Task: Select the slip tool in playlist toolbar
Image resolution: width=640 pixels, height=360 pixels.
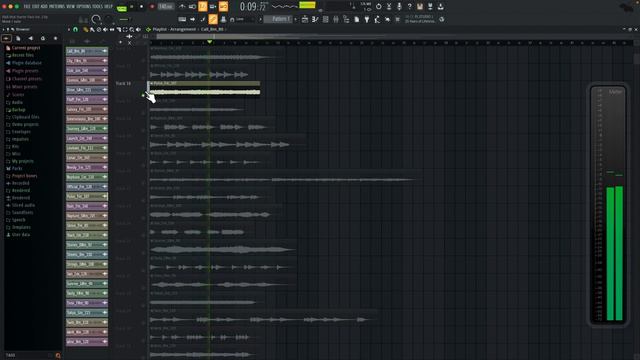Action: tap(112, 29)
